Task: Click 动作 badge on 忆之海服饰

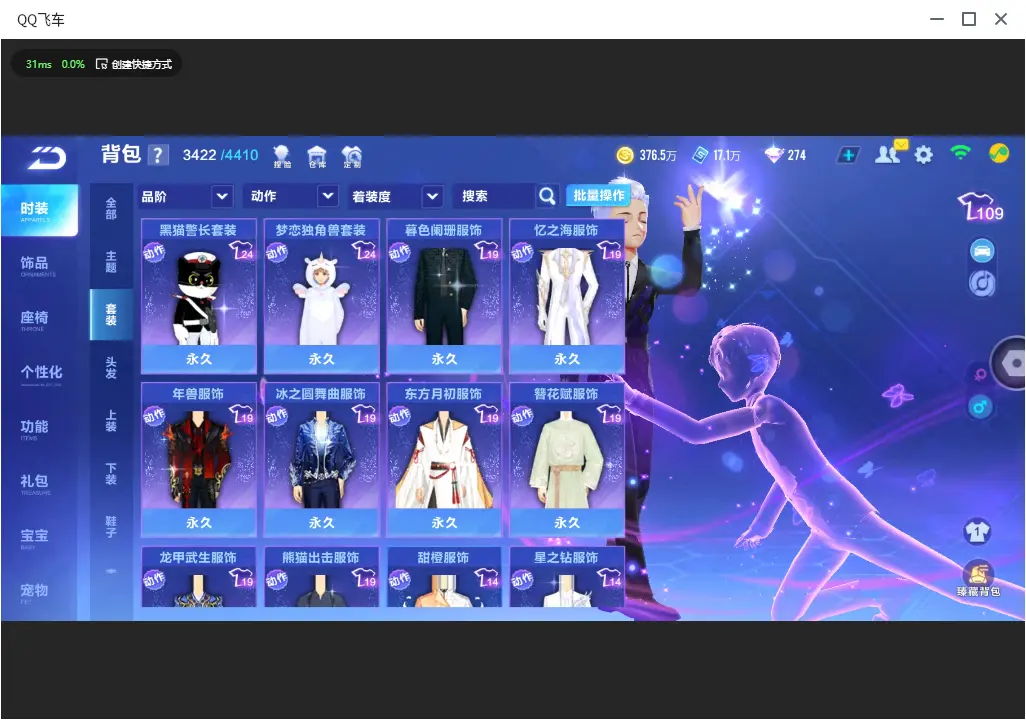Action: point(522,252)
